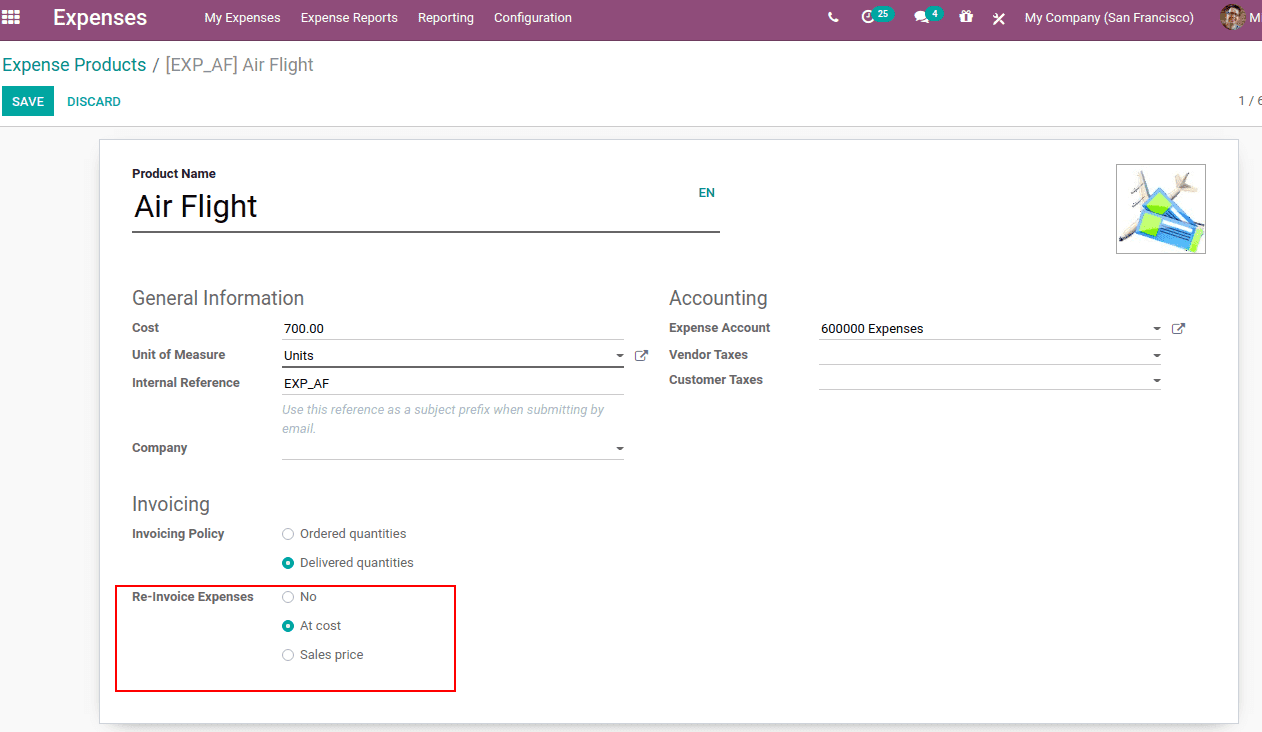Open My Expenses menu
1262x732 pixels.
(242, 18)
